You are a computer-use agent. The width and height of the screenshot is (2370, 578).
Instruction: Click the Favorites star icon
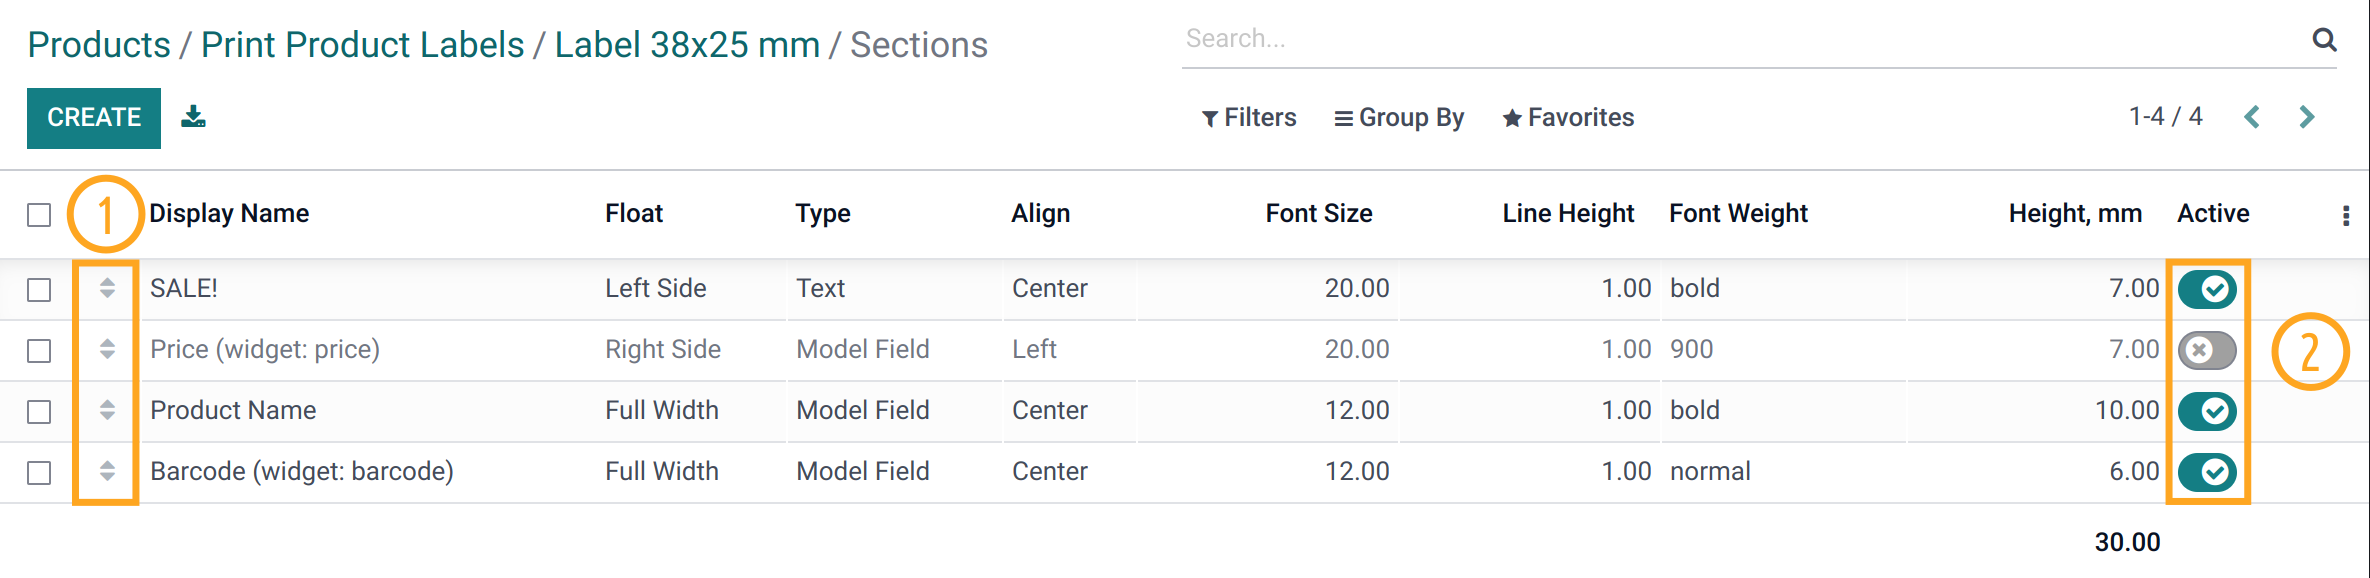1510,117
